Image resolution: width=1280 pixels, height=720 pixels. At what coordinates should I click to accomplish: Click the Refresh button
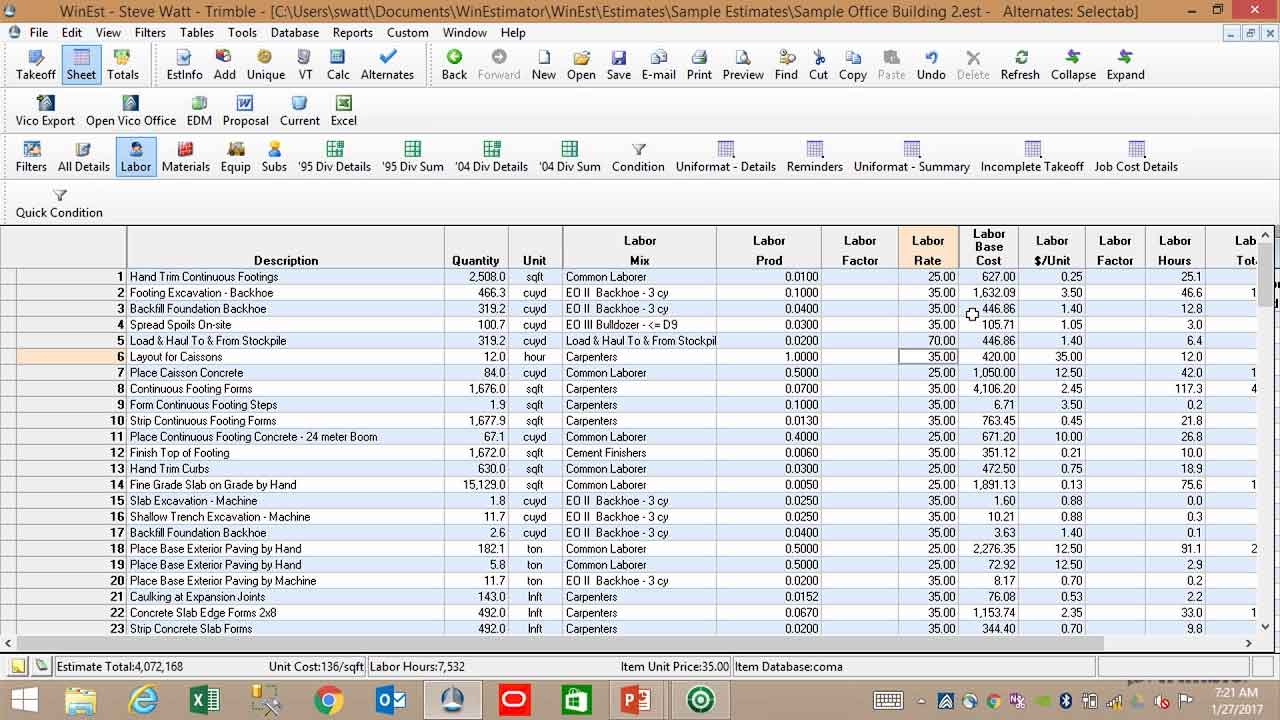pos(1020,64)
